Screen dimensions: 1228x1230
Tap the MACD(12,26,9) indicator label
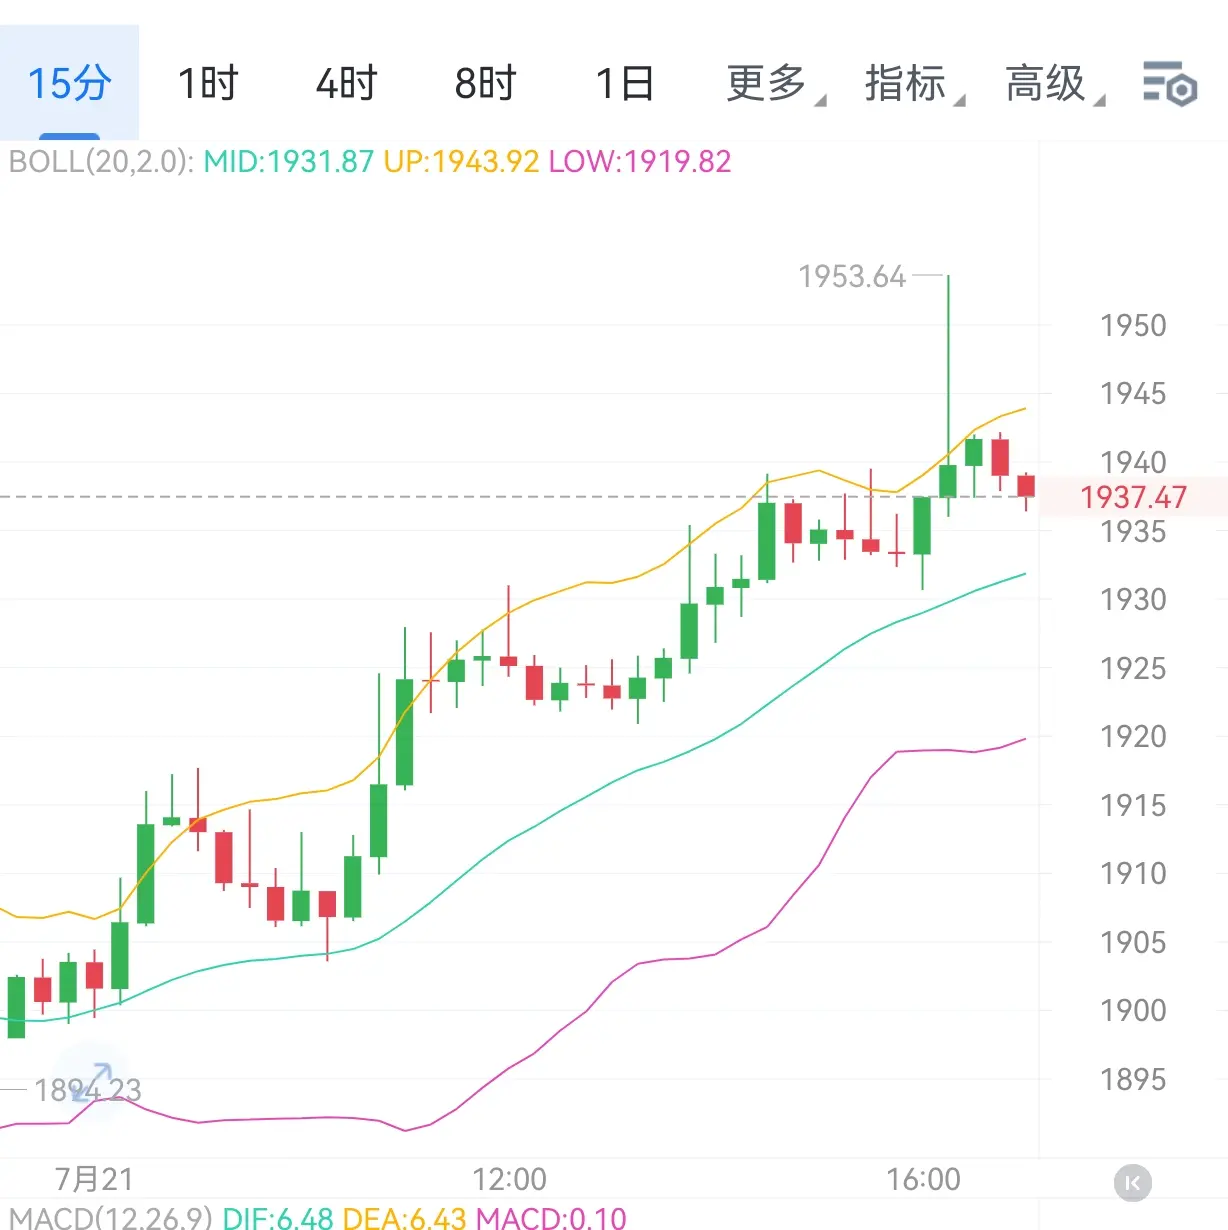click(x=110, y=1217)
